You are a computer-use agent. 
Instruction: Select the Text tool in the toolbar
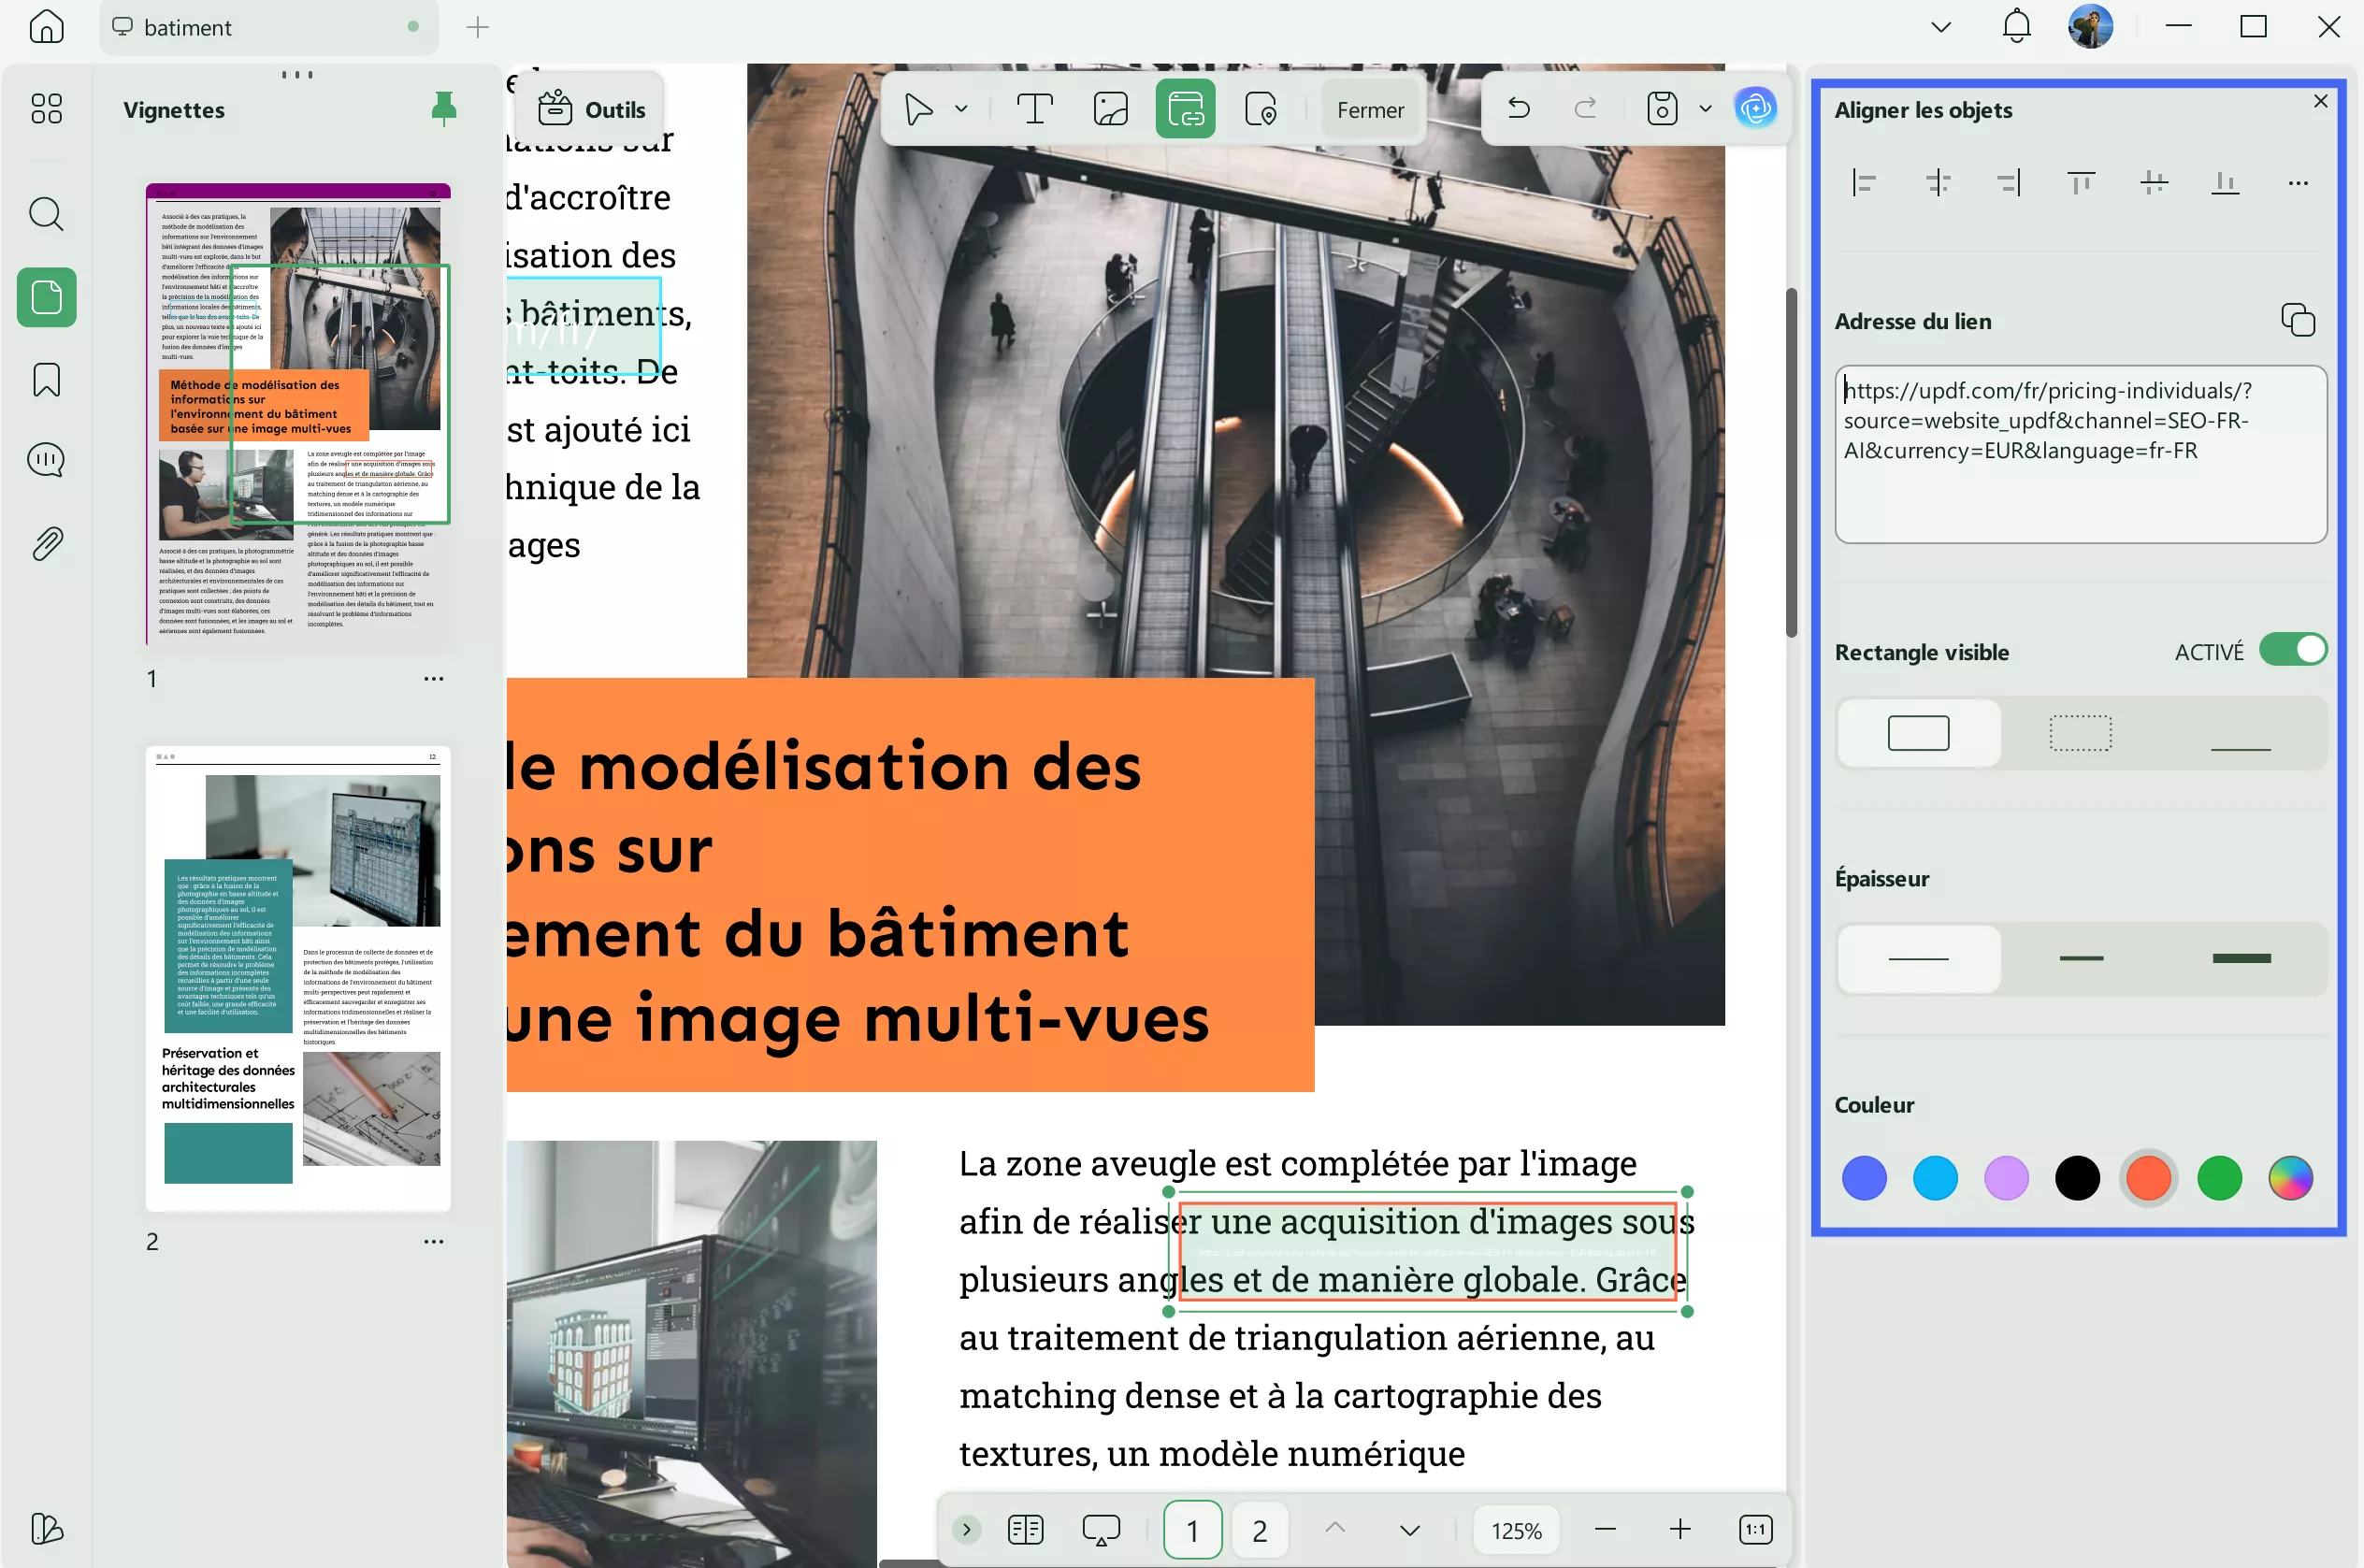tap(1034, 108)
